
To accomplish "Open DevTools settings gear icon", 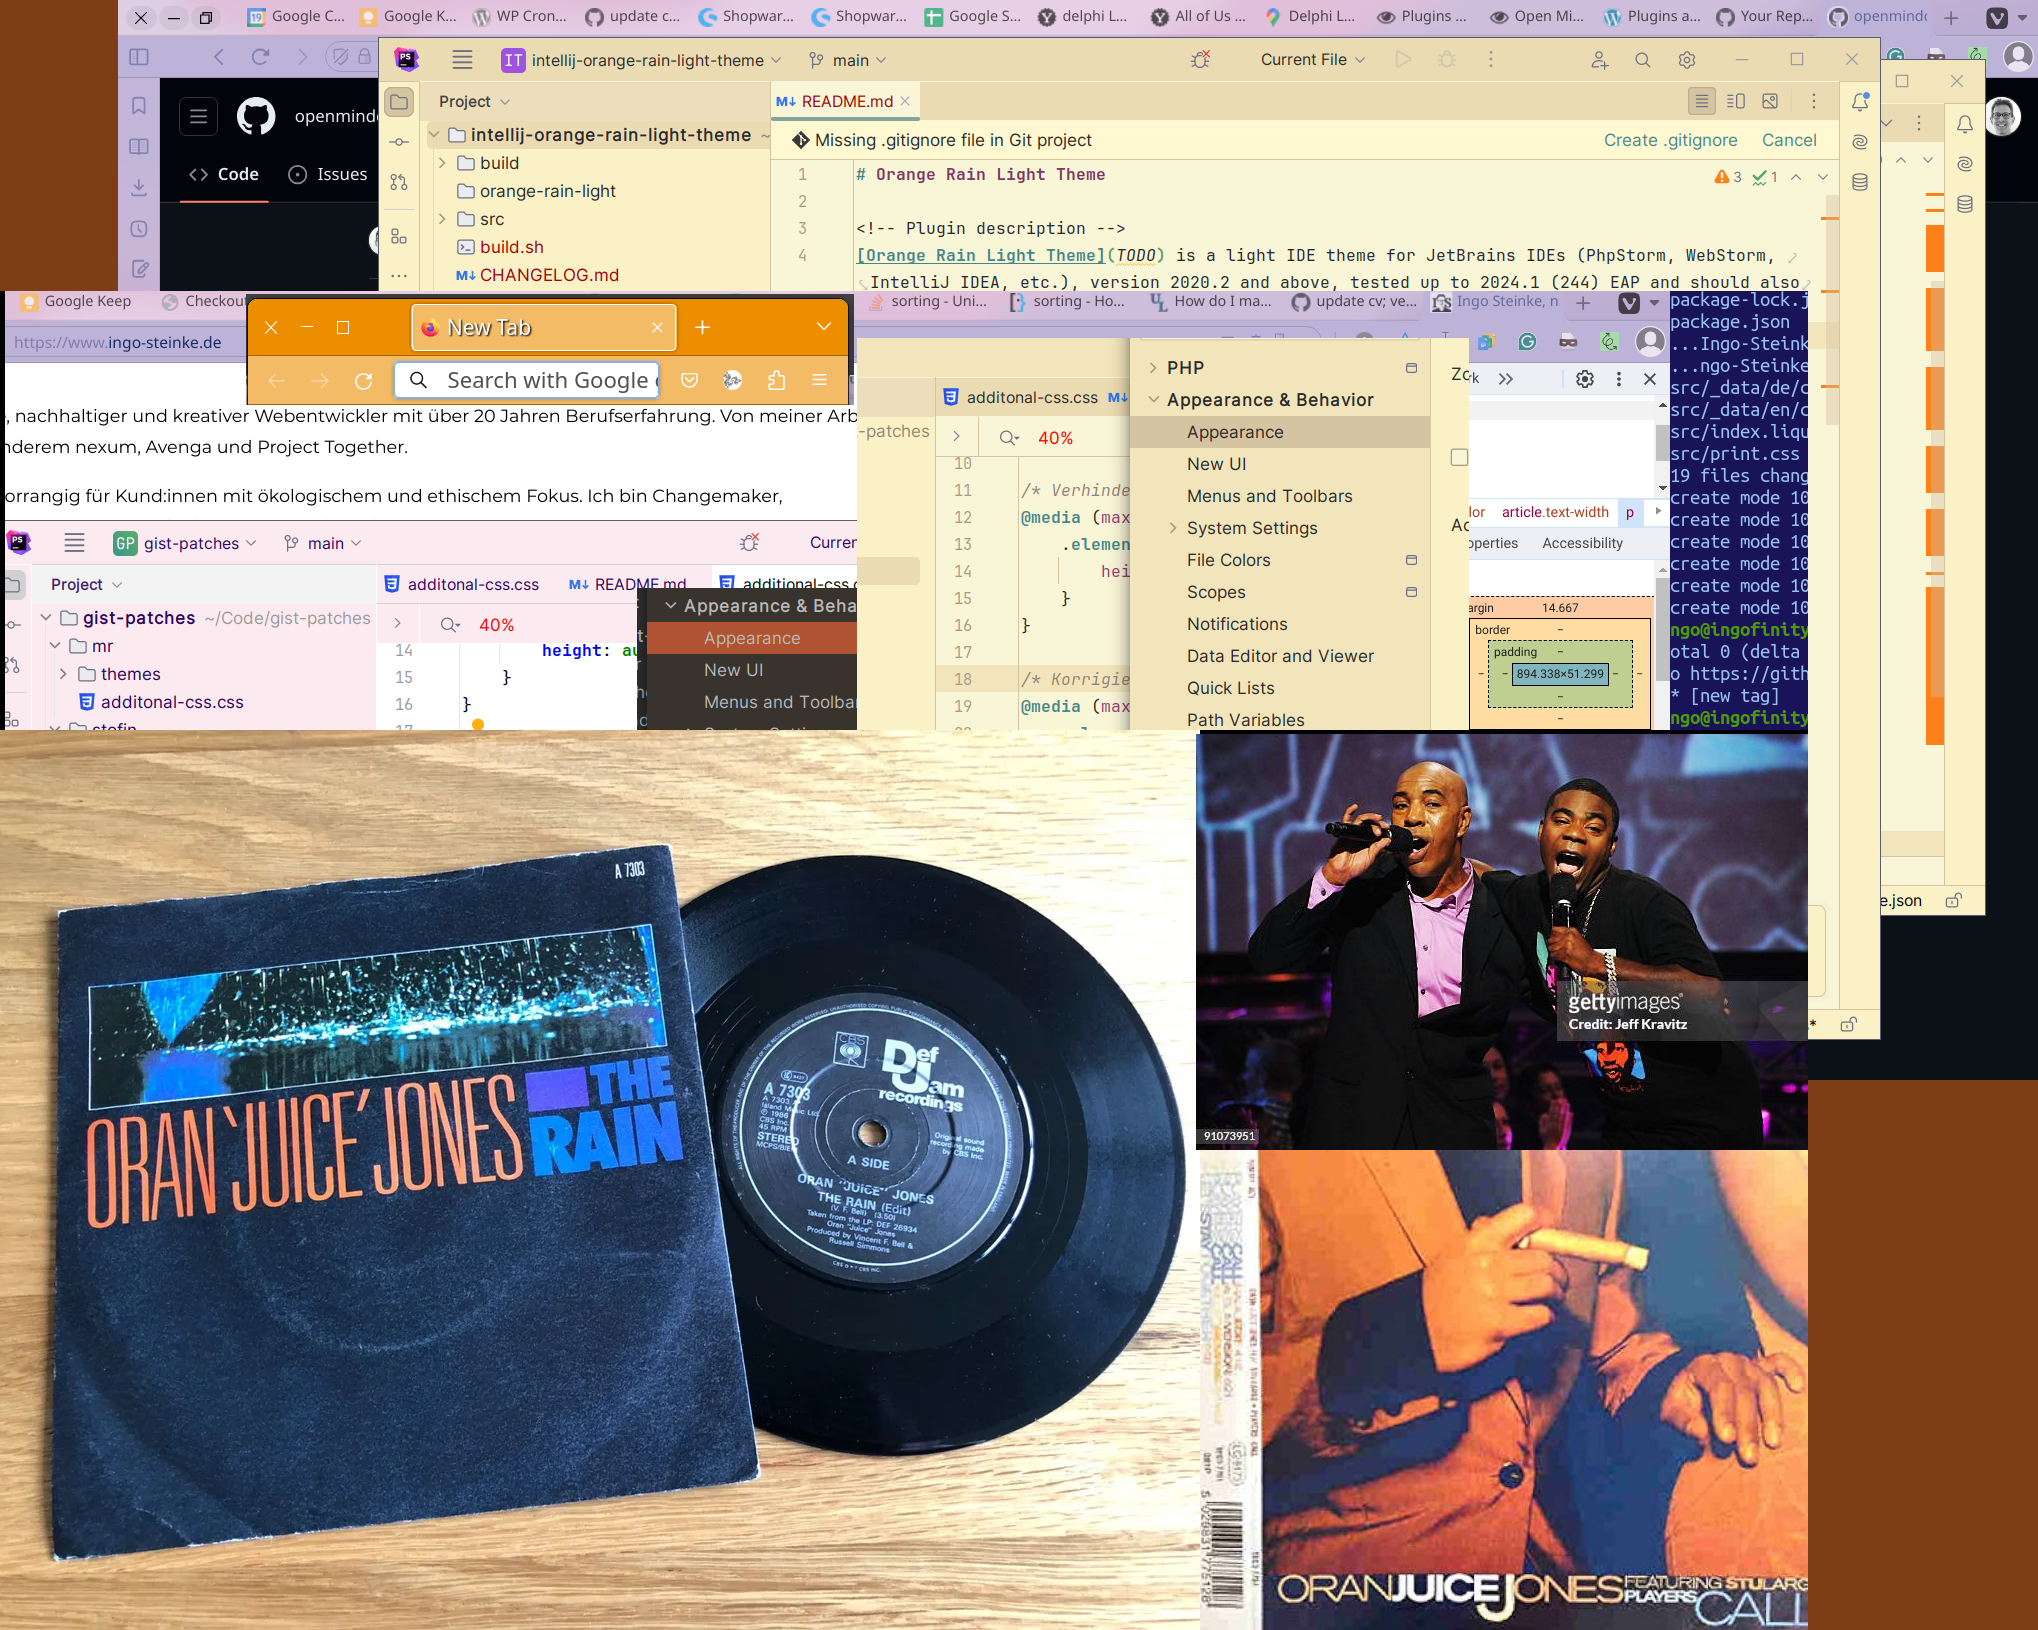I will (x=1585, y=379).
